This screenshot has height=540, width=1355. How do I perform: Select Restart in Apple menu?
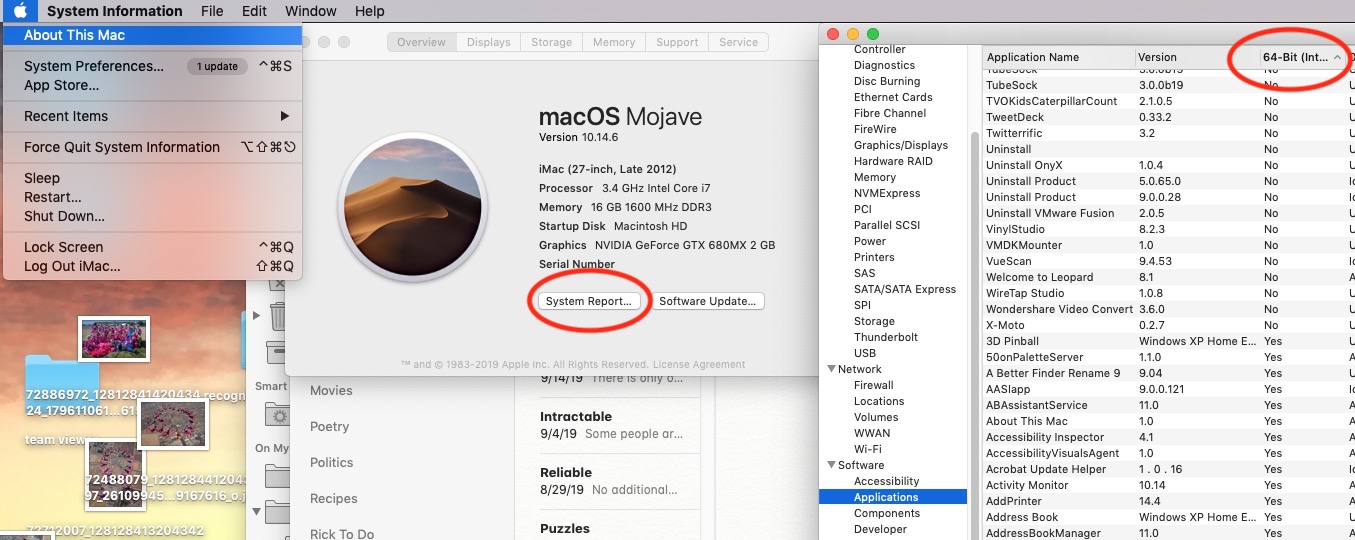click(151, 197)
